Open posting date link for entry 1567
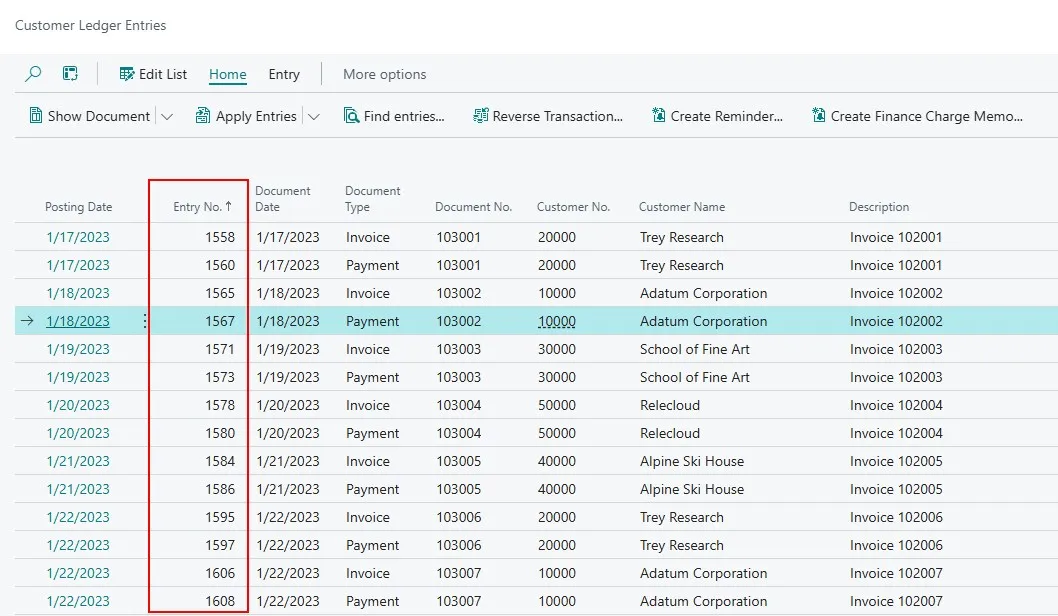 (78, 321)
